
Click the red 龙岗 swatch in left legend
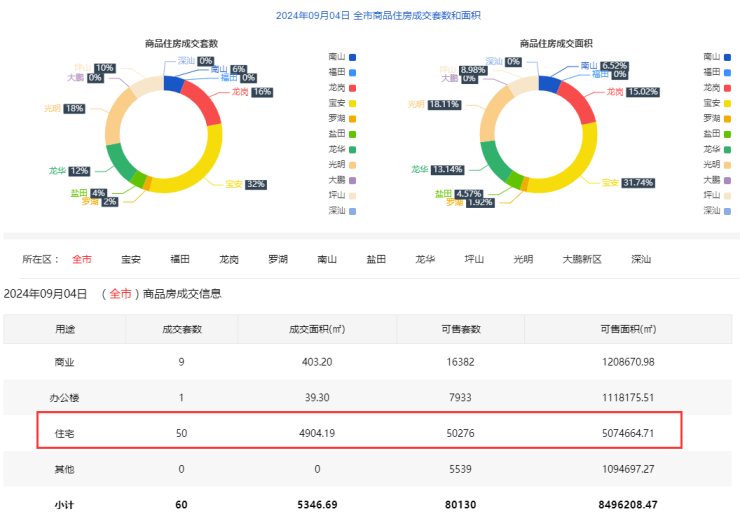pos(351,88)
